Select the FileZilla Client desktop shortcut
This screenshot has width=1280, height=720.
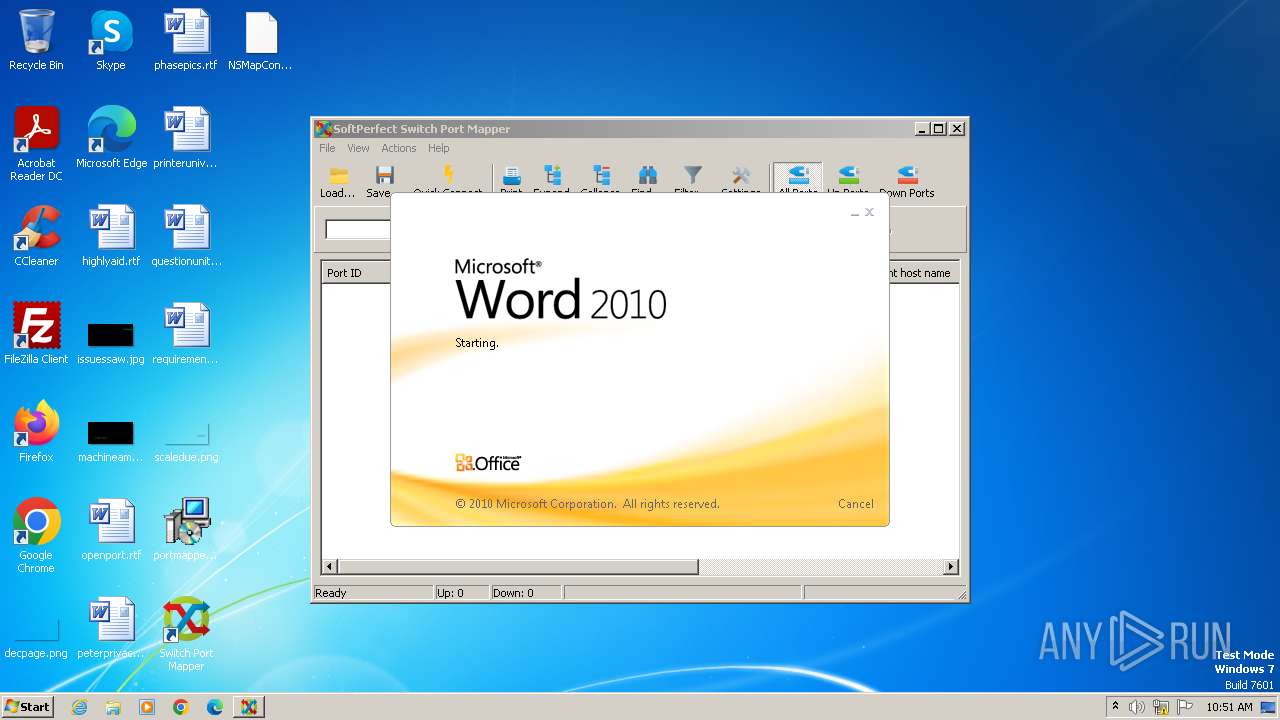click(36, 334)
